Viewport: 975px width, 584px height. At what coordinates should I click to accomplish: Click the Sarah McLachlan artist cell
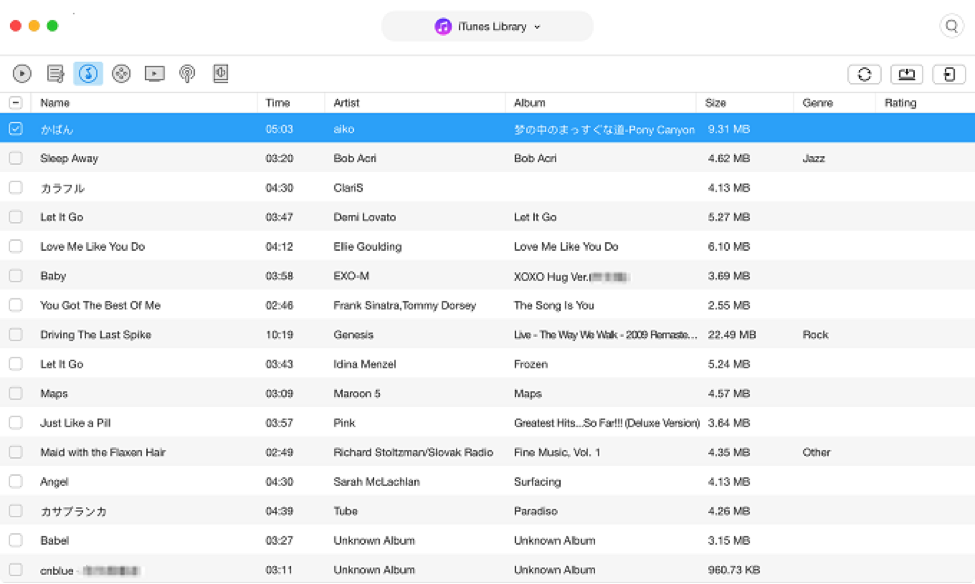(x=376, y=481)
